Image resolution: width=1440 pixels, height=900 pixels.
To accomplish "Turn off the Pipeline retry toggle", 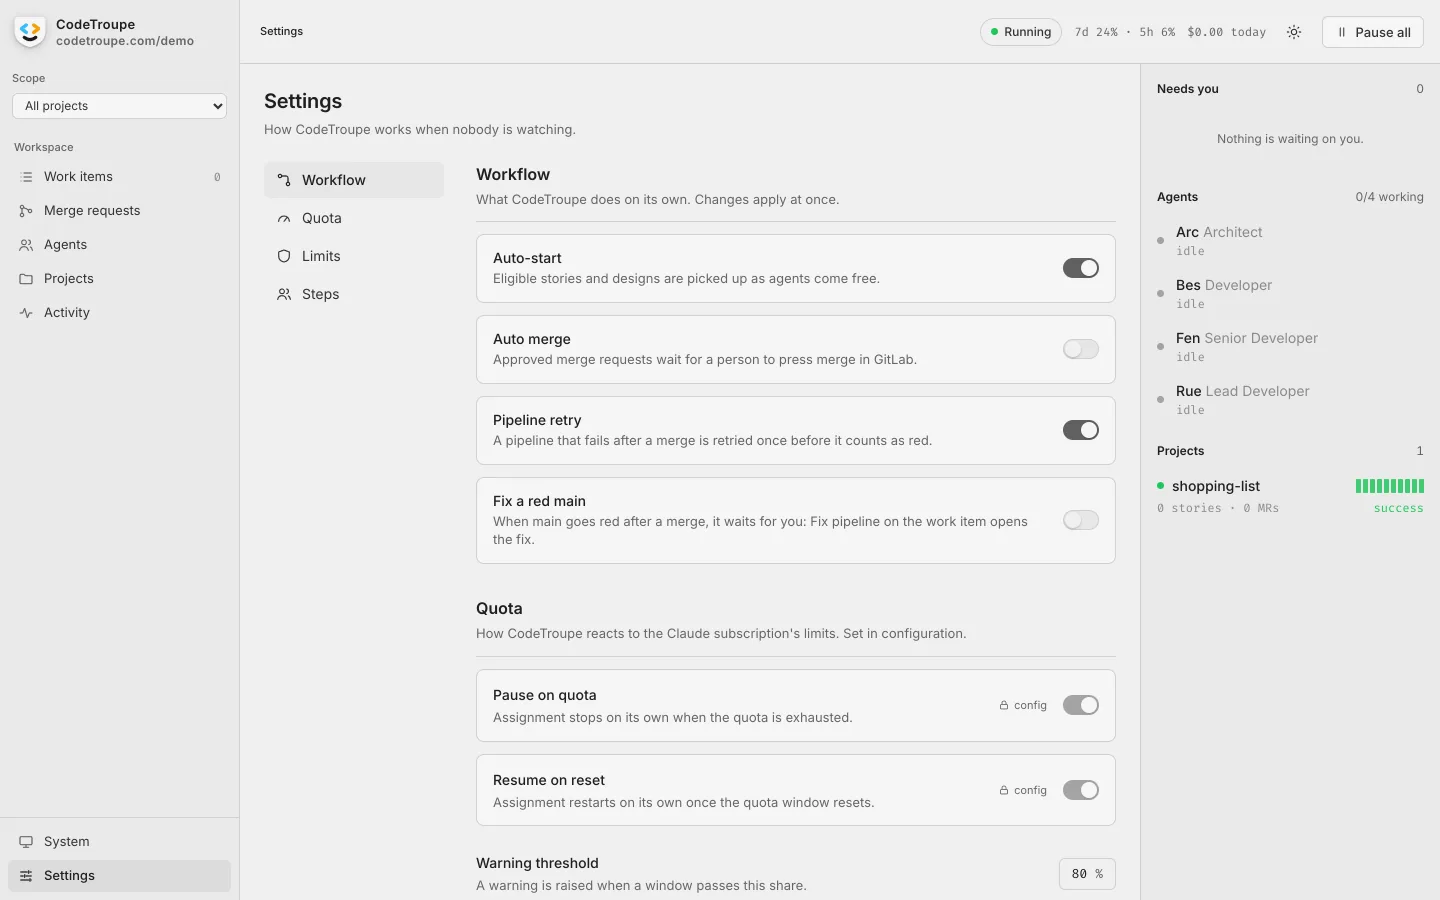I will [x=1081, y=430].
